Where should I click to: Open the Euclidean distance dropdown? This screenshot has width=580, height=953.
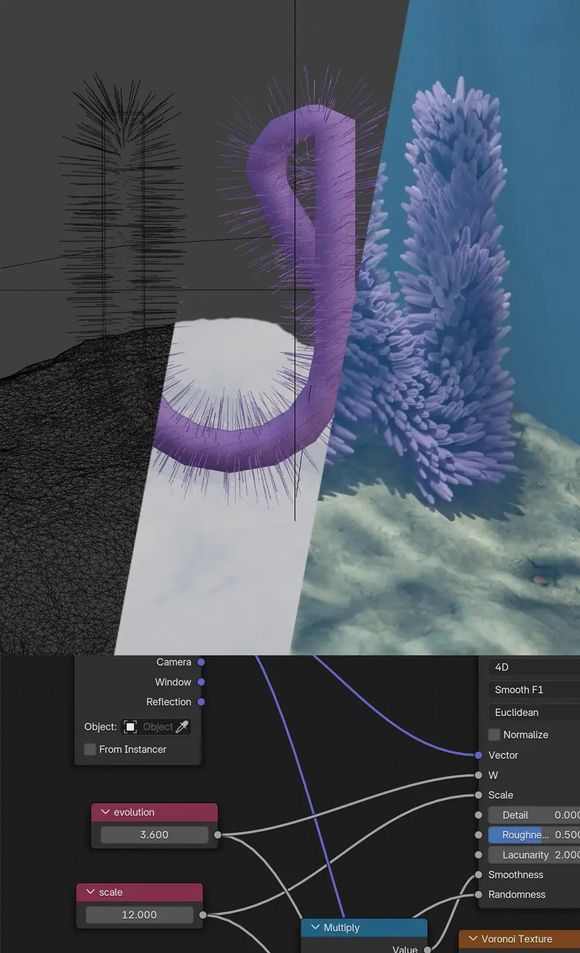(x=534, y=712)
